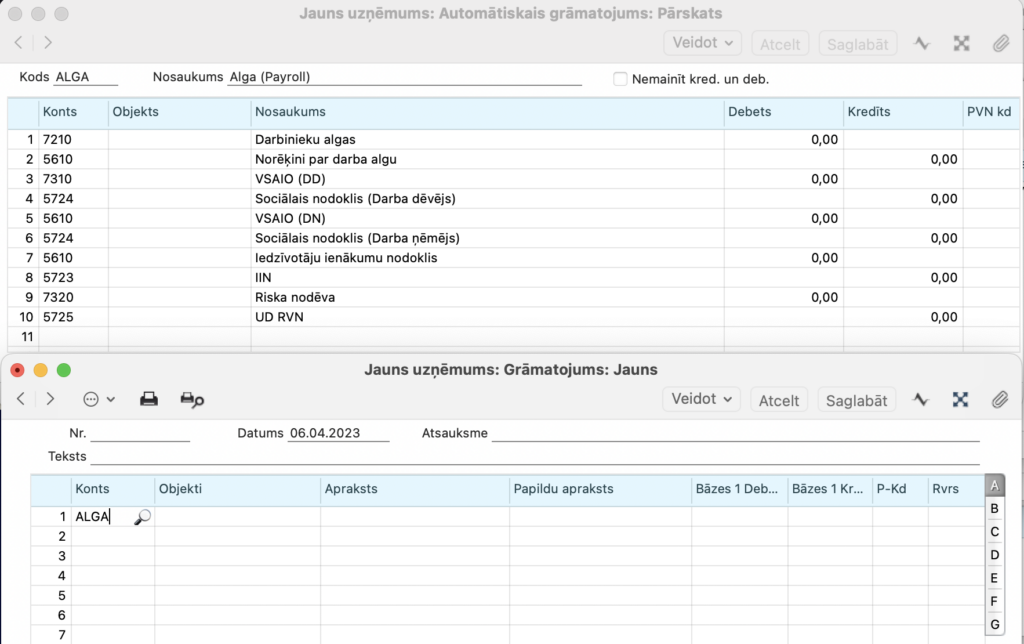Click the expand arrows icon in Pārskats window
Viewport: 1024px width, 644px height.
(x=961, y=43)
